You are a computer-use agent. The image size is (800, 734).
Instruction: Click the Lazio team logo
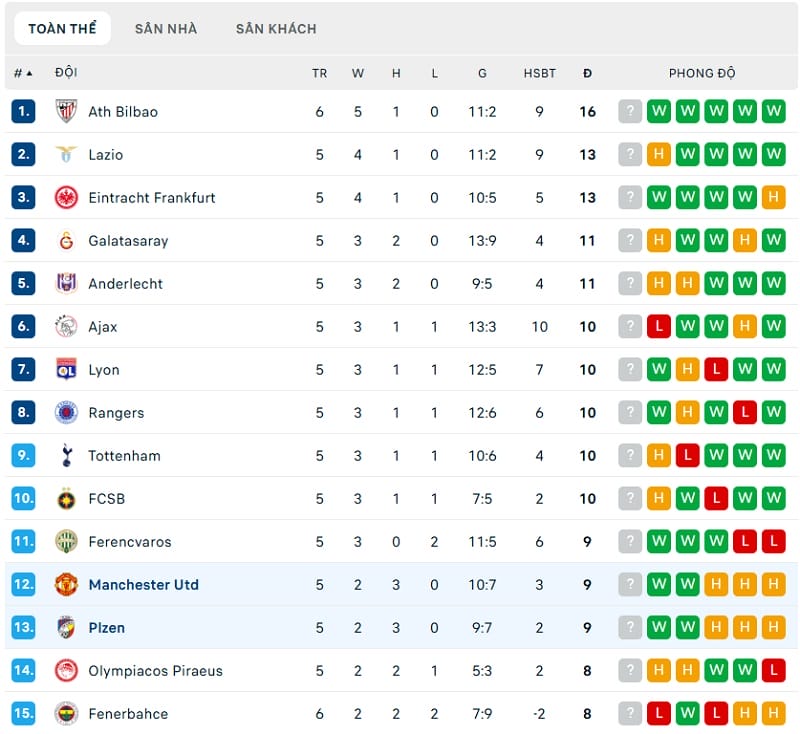pyautogui.click(x=66, y=155)
